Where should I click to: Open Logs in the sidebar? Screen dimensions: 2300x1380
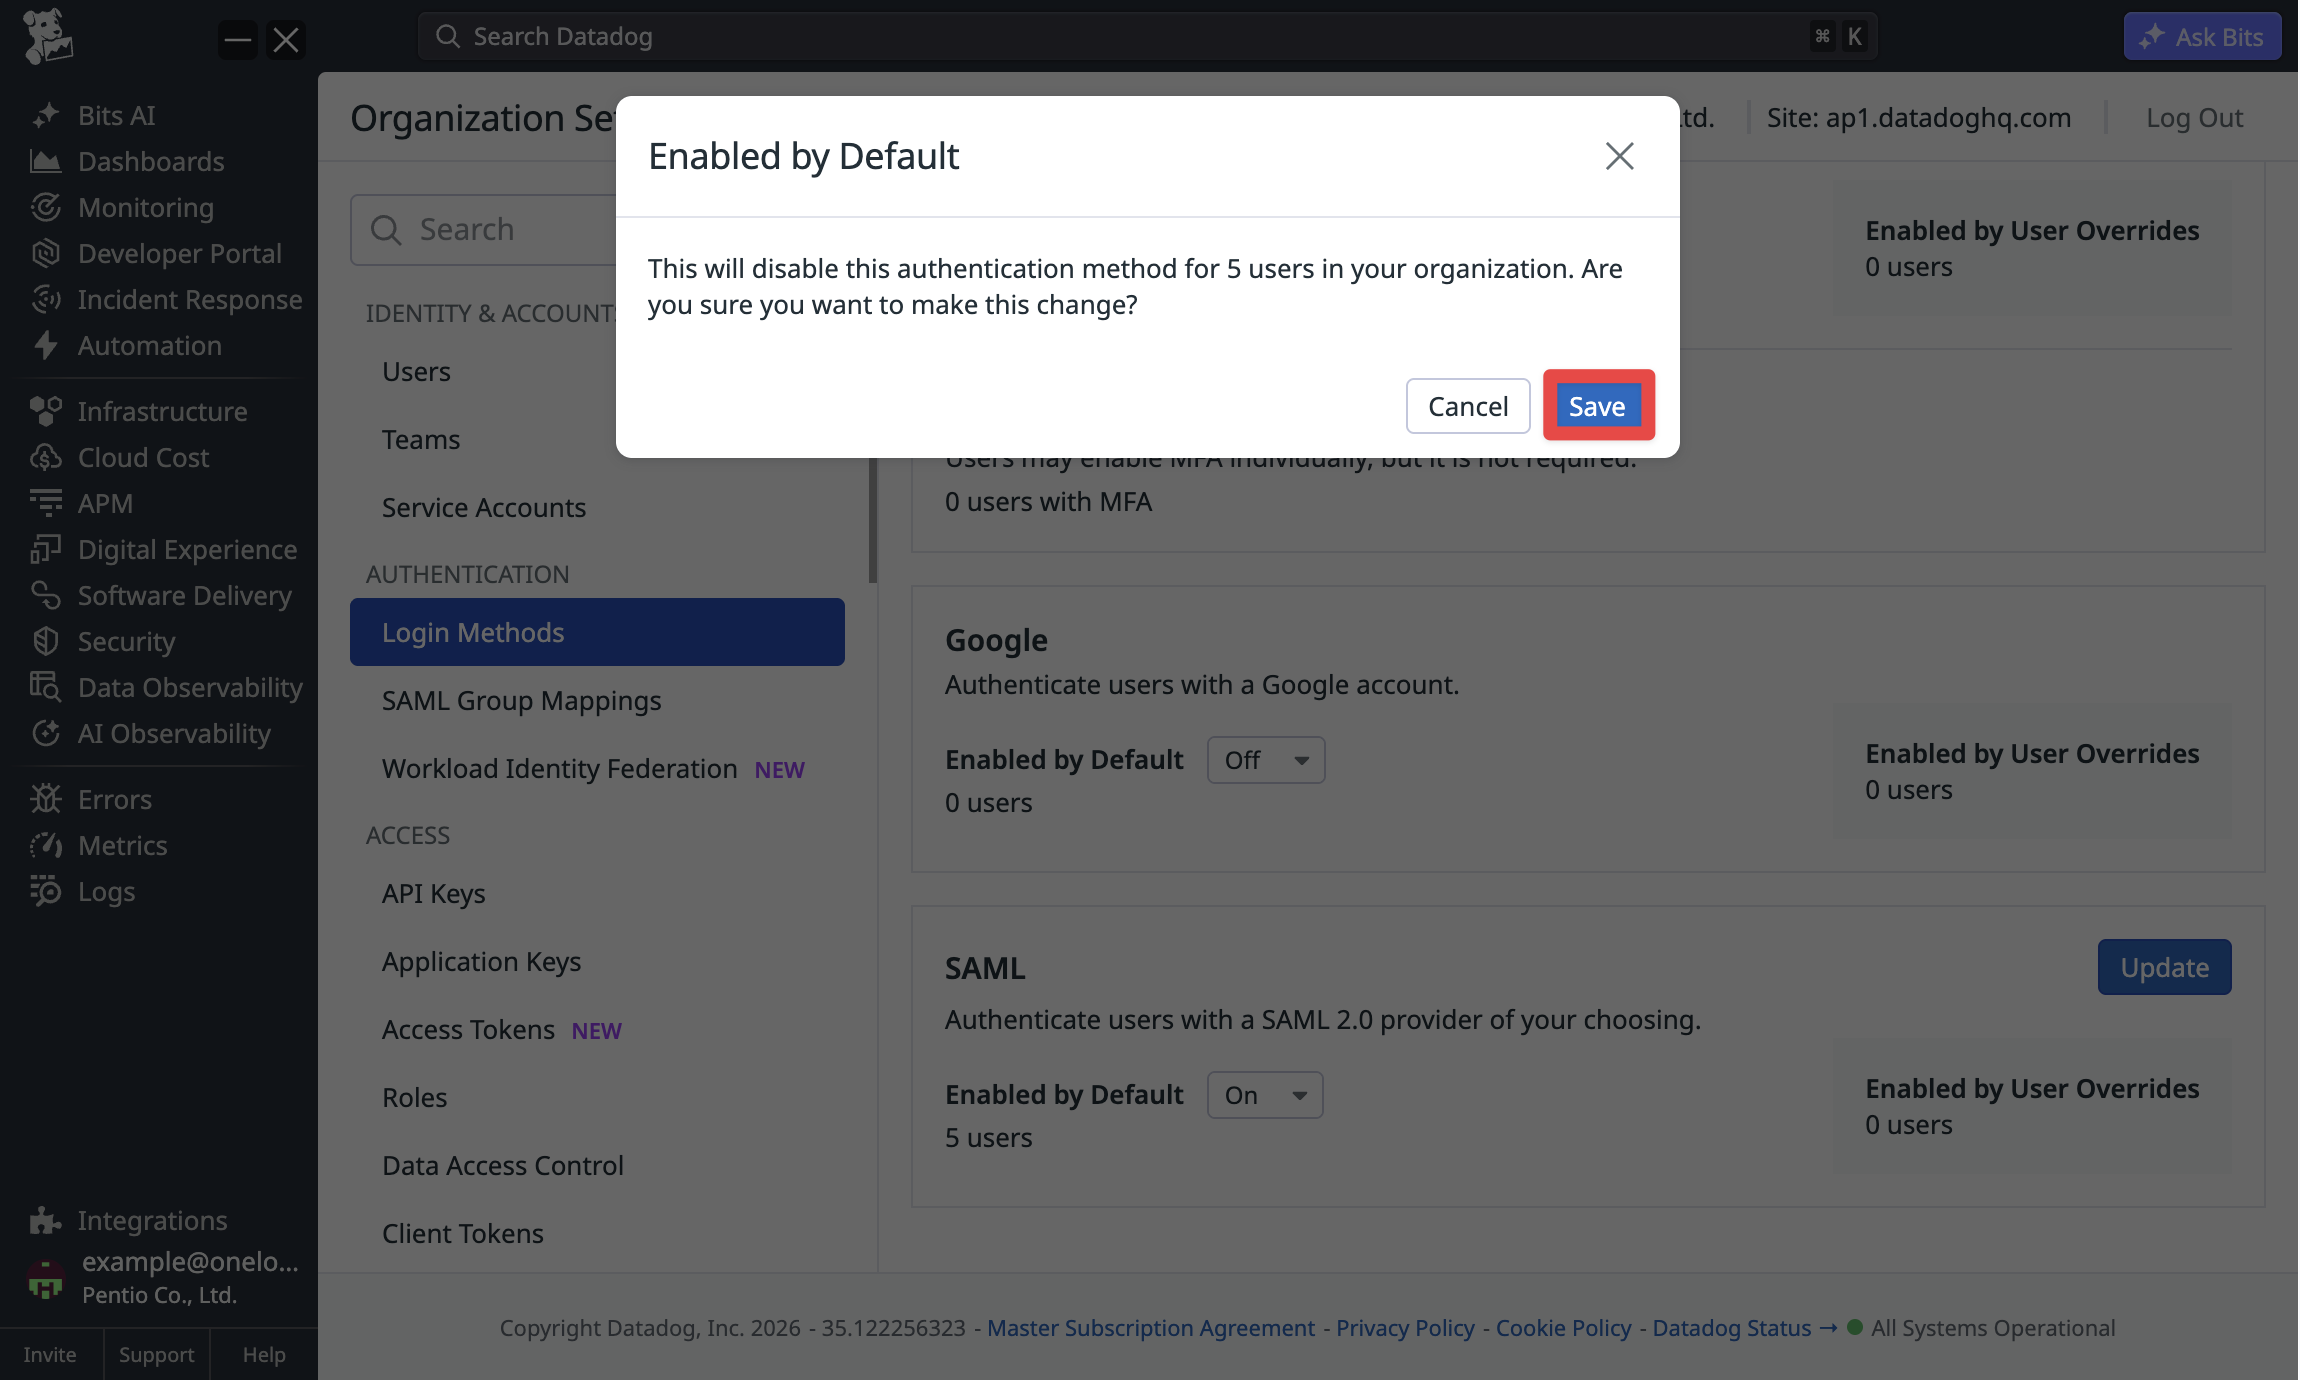[106, 891]
